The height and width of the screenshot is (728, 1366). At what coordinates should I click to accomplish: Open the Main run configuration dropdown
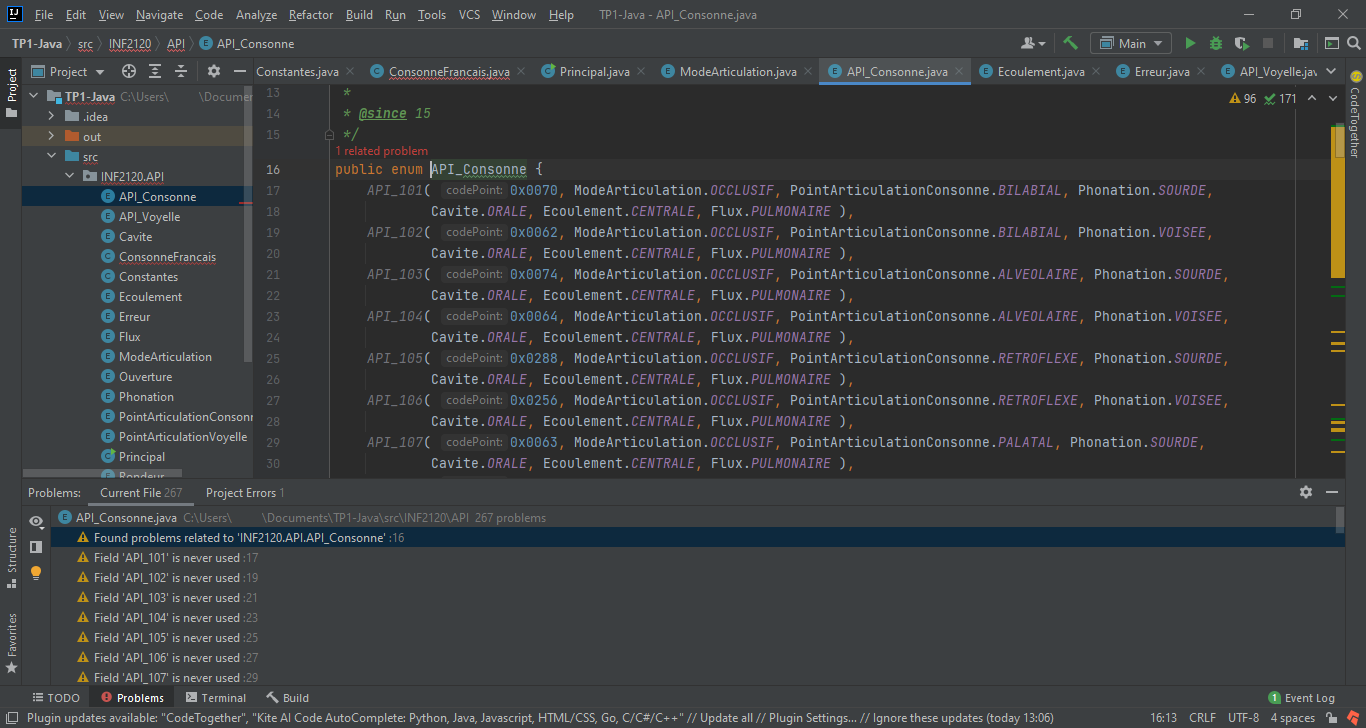1132,43
